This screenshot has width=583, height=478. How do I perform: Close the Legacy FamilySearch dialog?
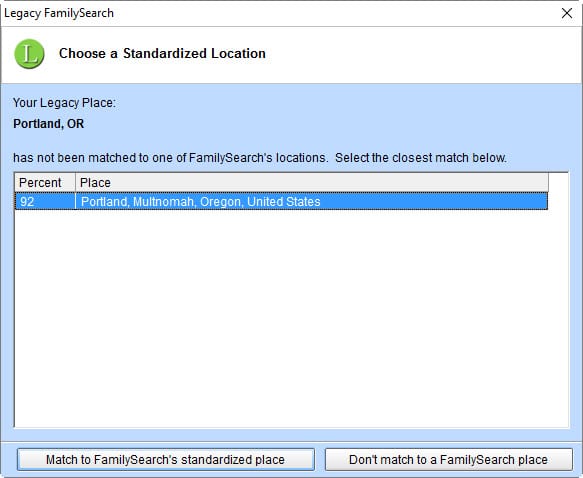tap(567, 13)
